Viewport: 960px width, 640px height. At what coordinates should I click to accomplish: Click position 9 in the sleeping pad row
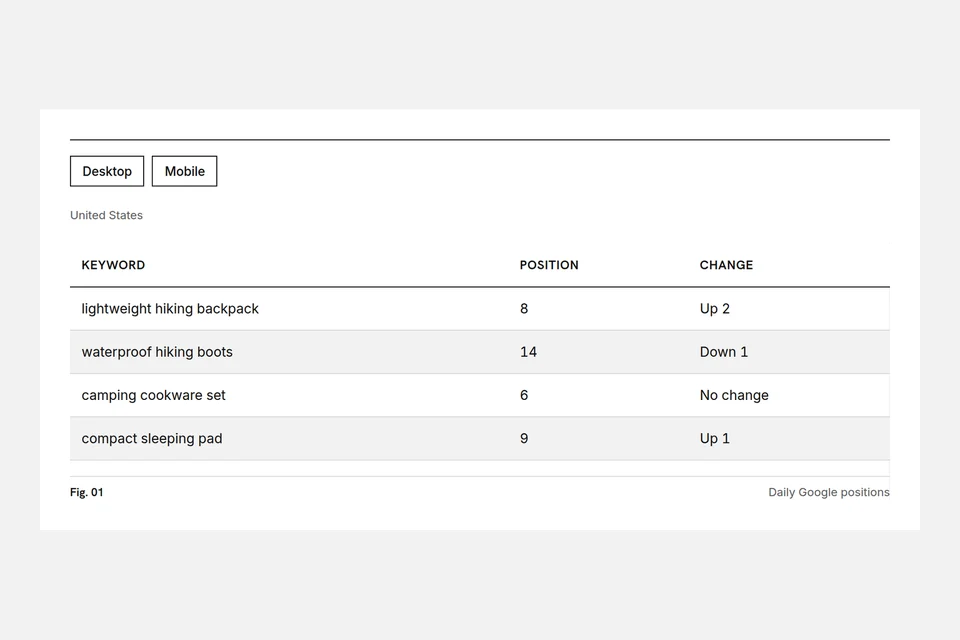coord(524,439)
